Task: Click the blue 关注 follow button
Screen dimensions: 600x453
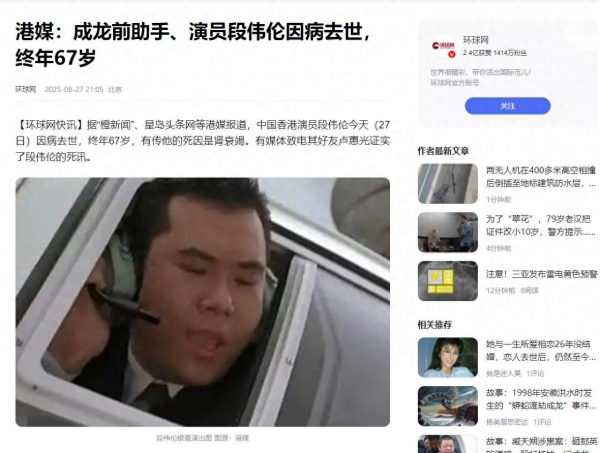Action: point(507,106)
